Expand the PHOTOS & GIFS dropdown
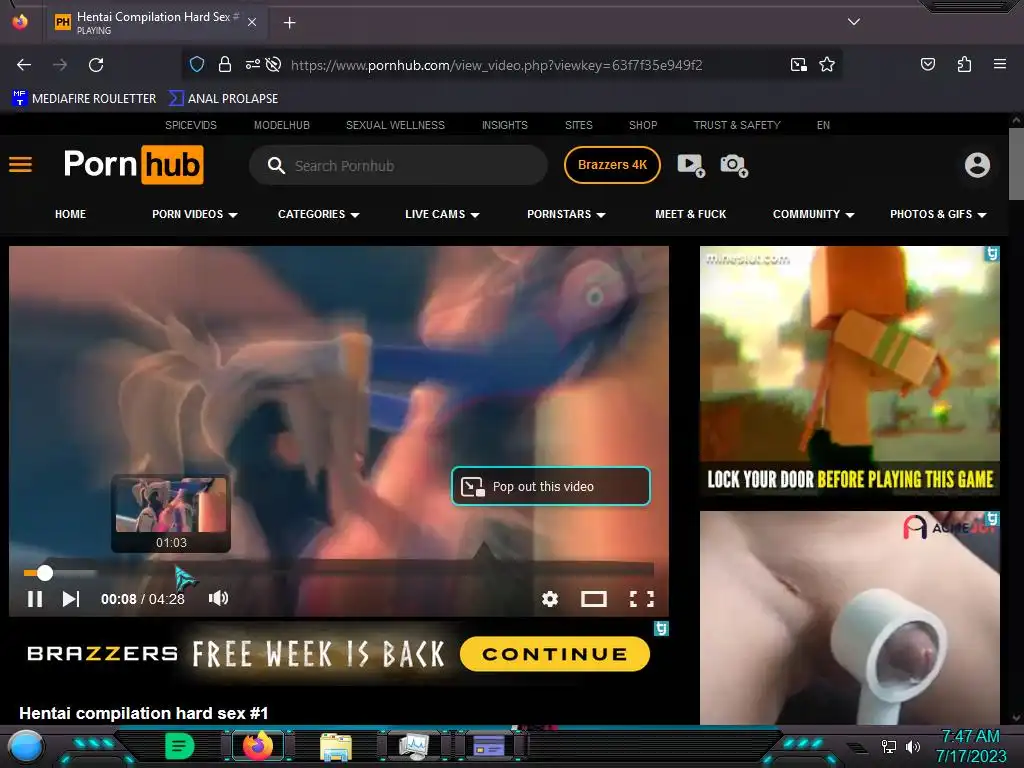Viewport: 1024px width, 768px height. point(938,214)
